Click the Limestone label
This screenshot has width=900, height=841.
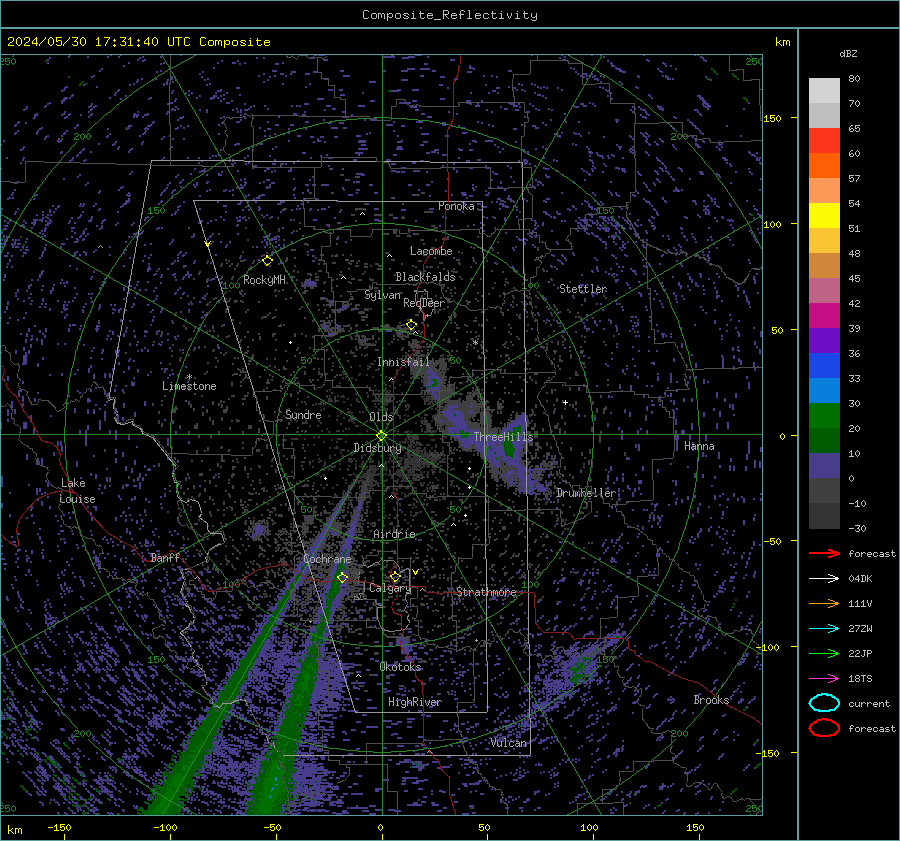click(189, 386)
